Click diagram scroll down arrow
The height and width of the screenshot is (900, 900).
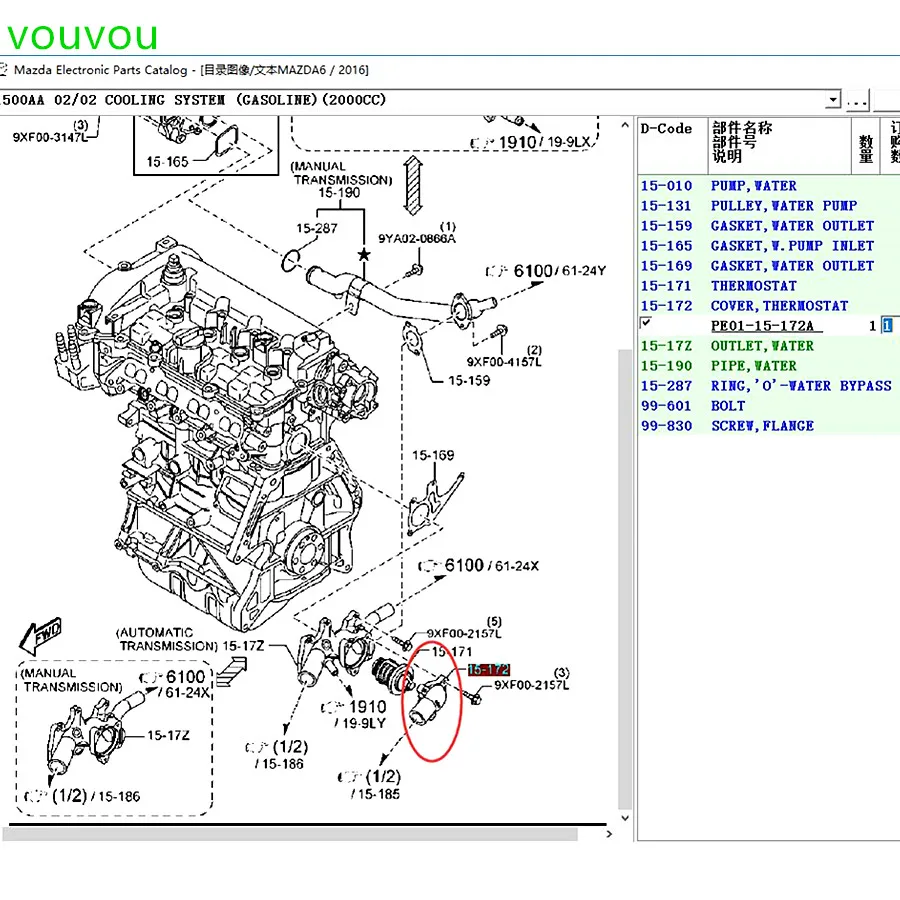tap(625, 818)
